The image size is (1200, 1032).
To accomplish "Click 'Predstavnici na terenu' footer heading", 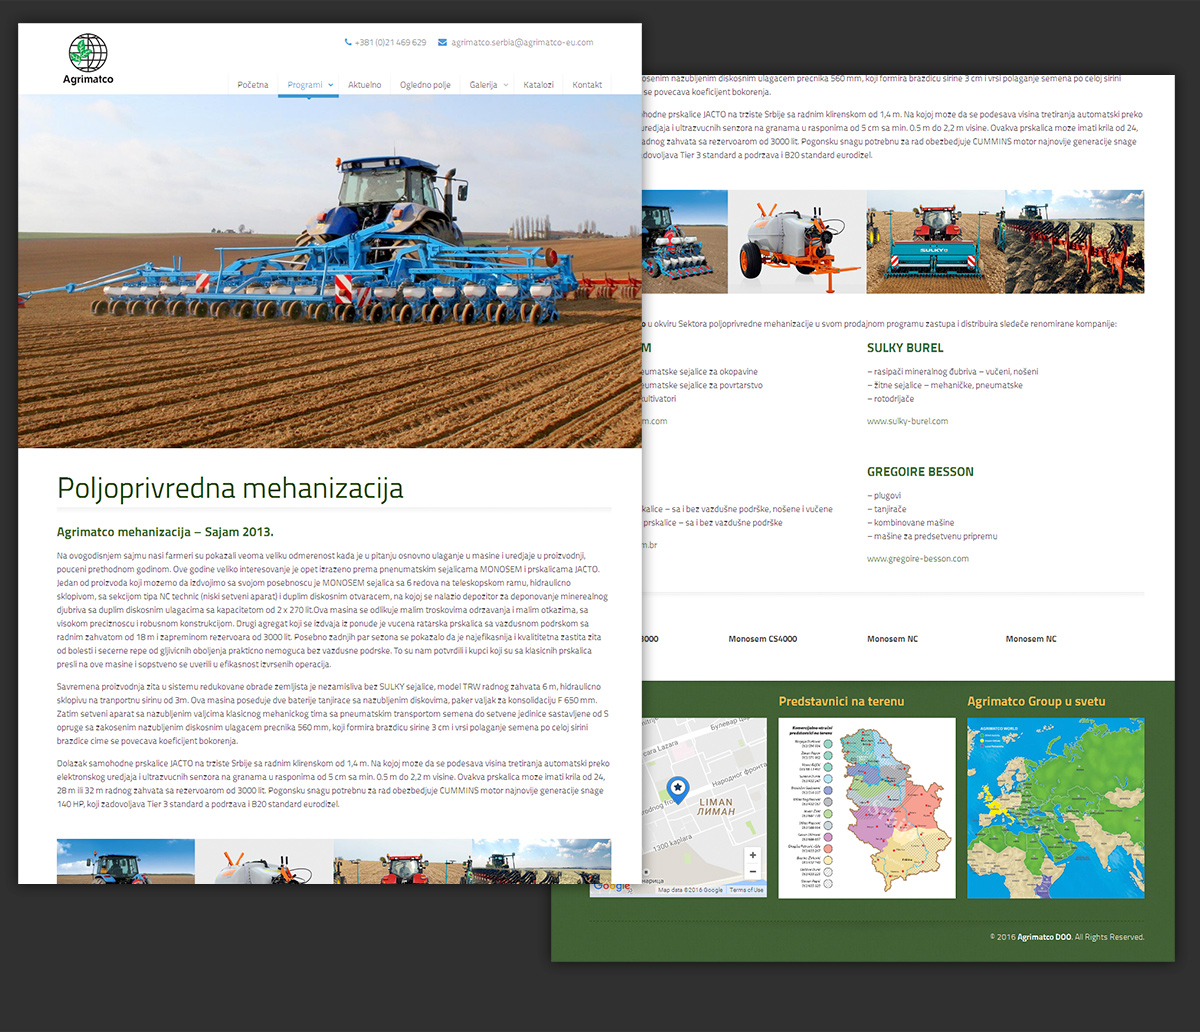I will click(841, 701).
